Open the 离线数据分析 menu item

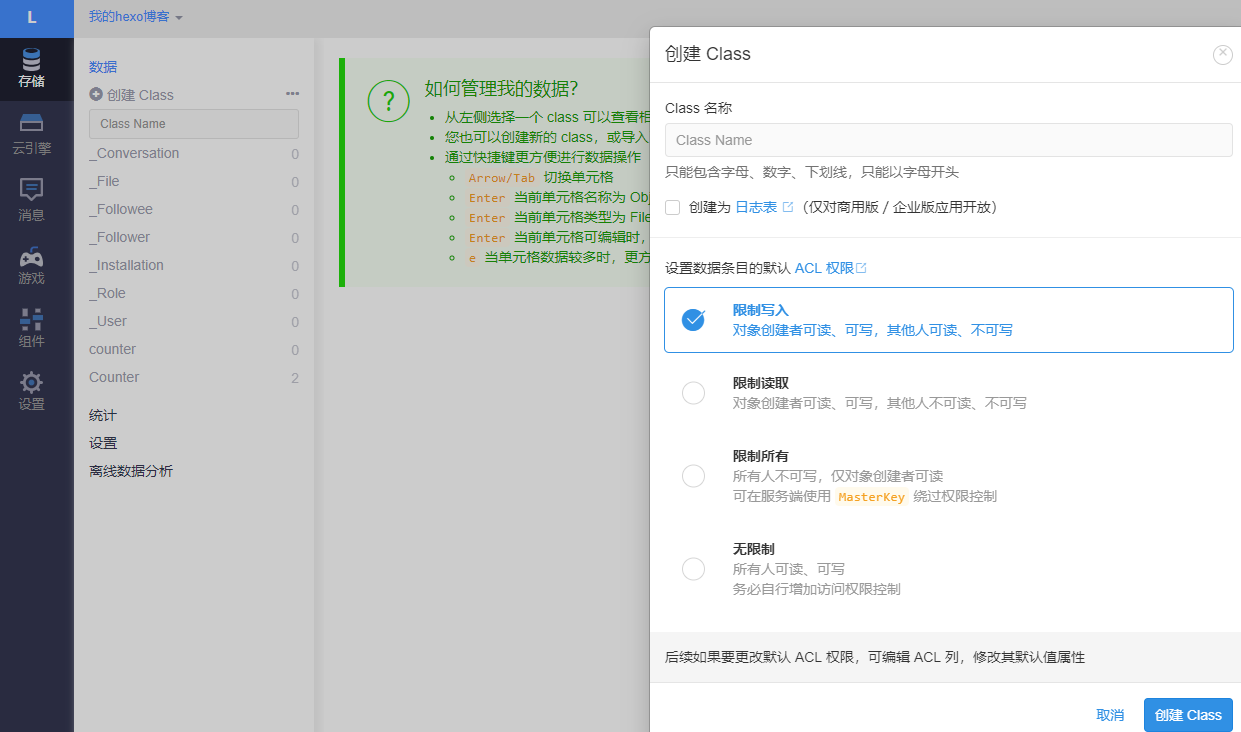point(131,471)
